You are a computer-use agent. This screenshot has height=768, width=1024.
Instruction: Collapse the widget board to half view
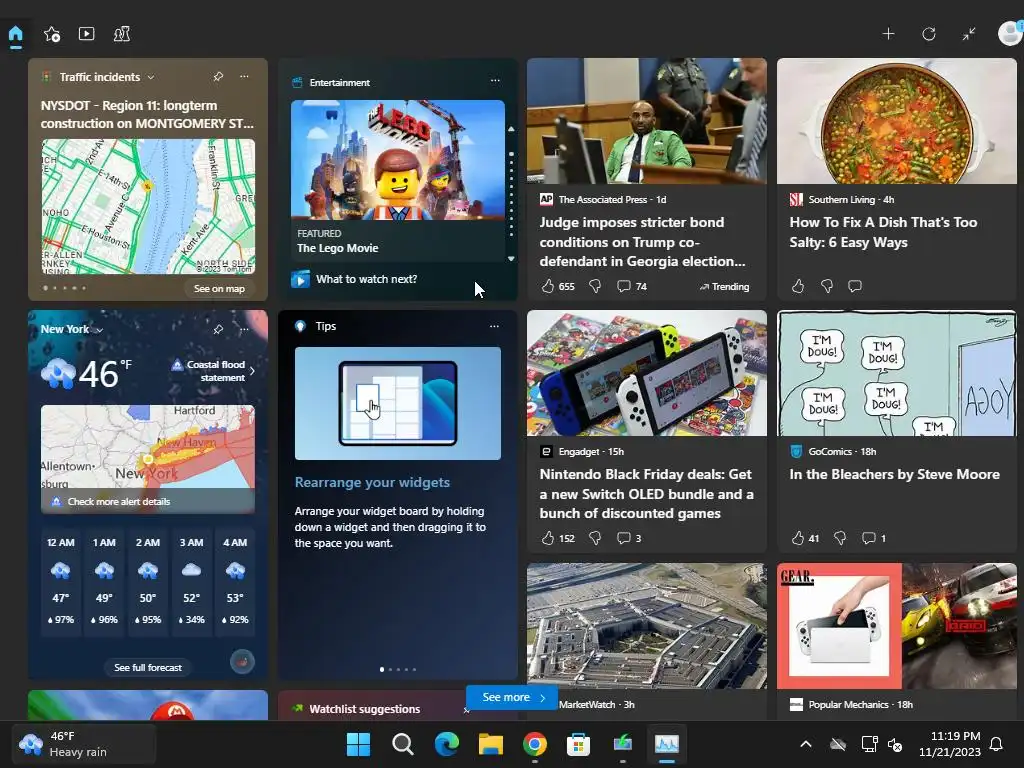(x=969, y=34)
